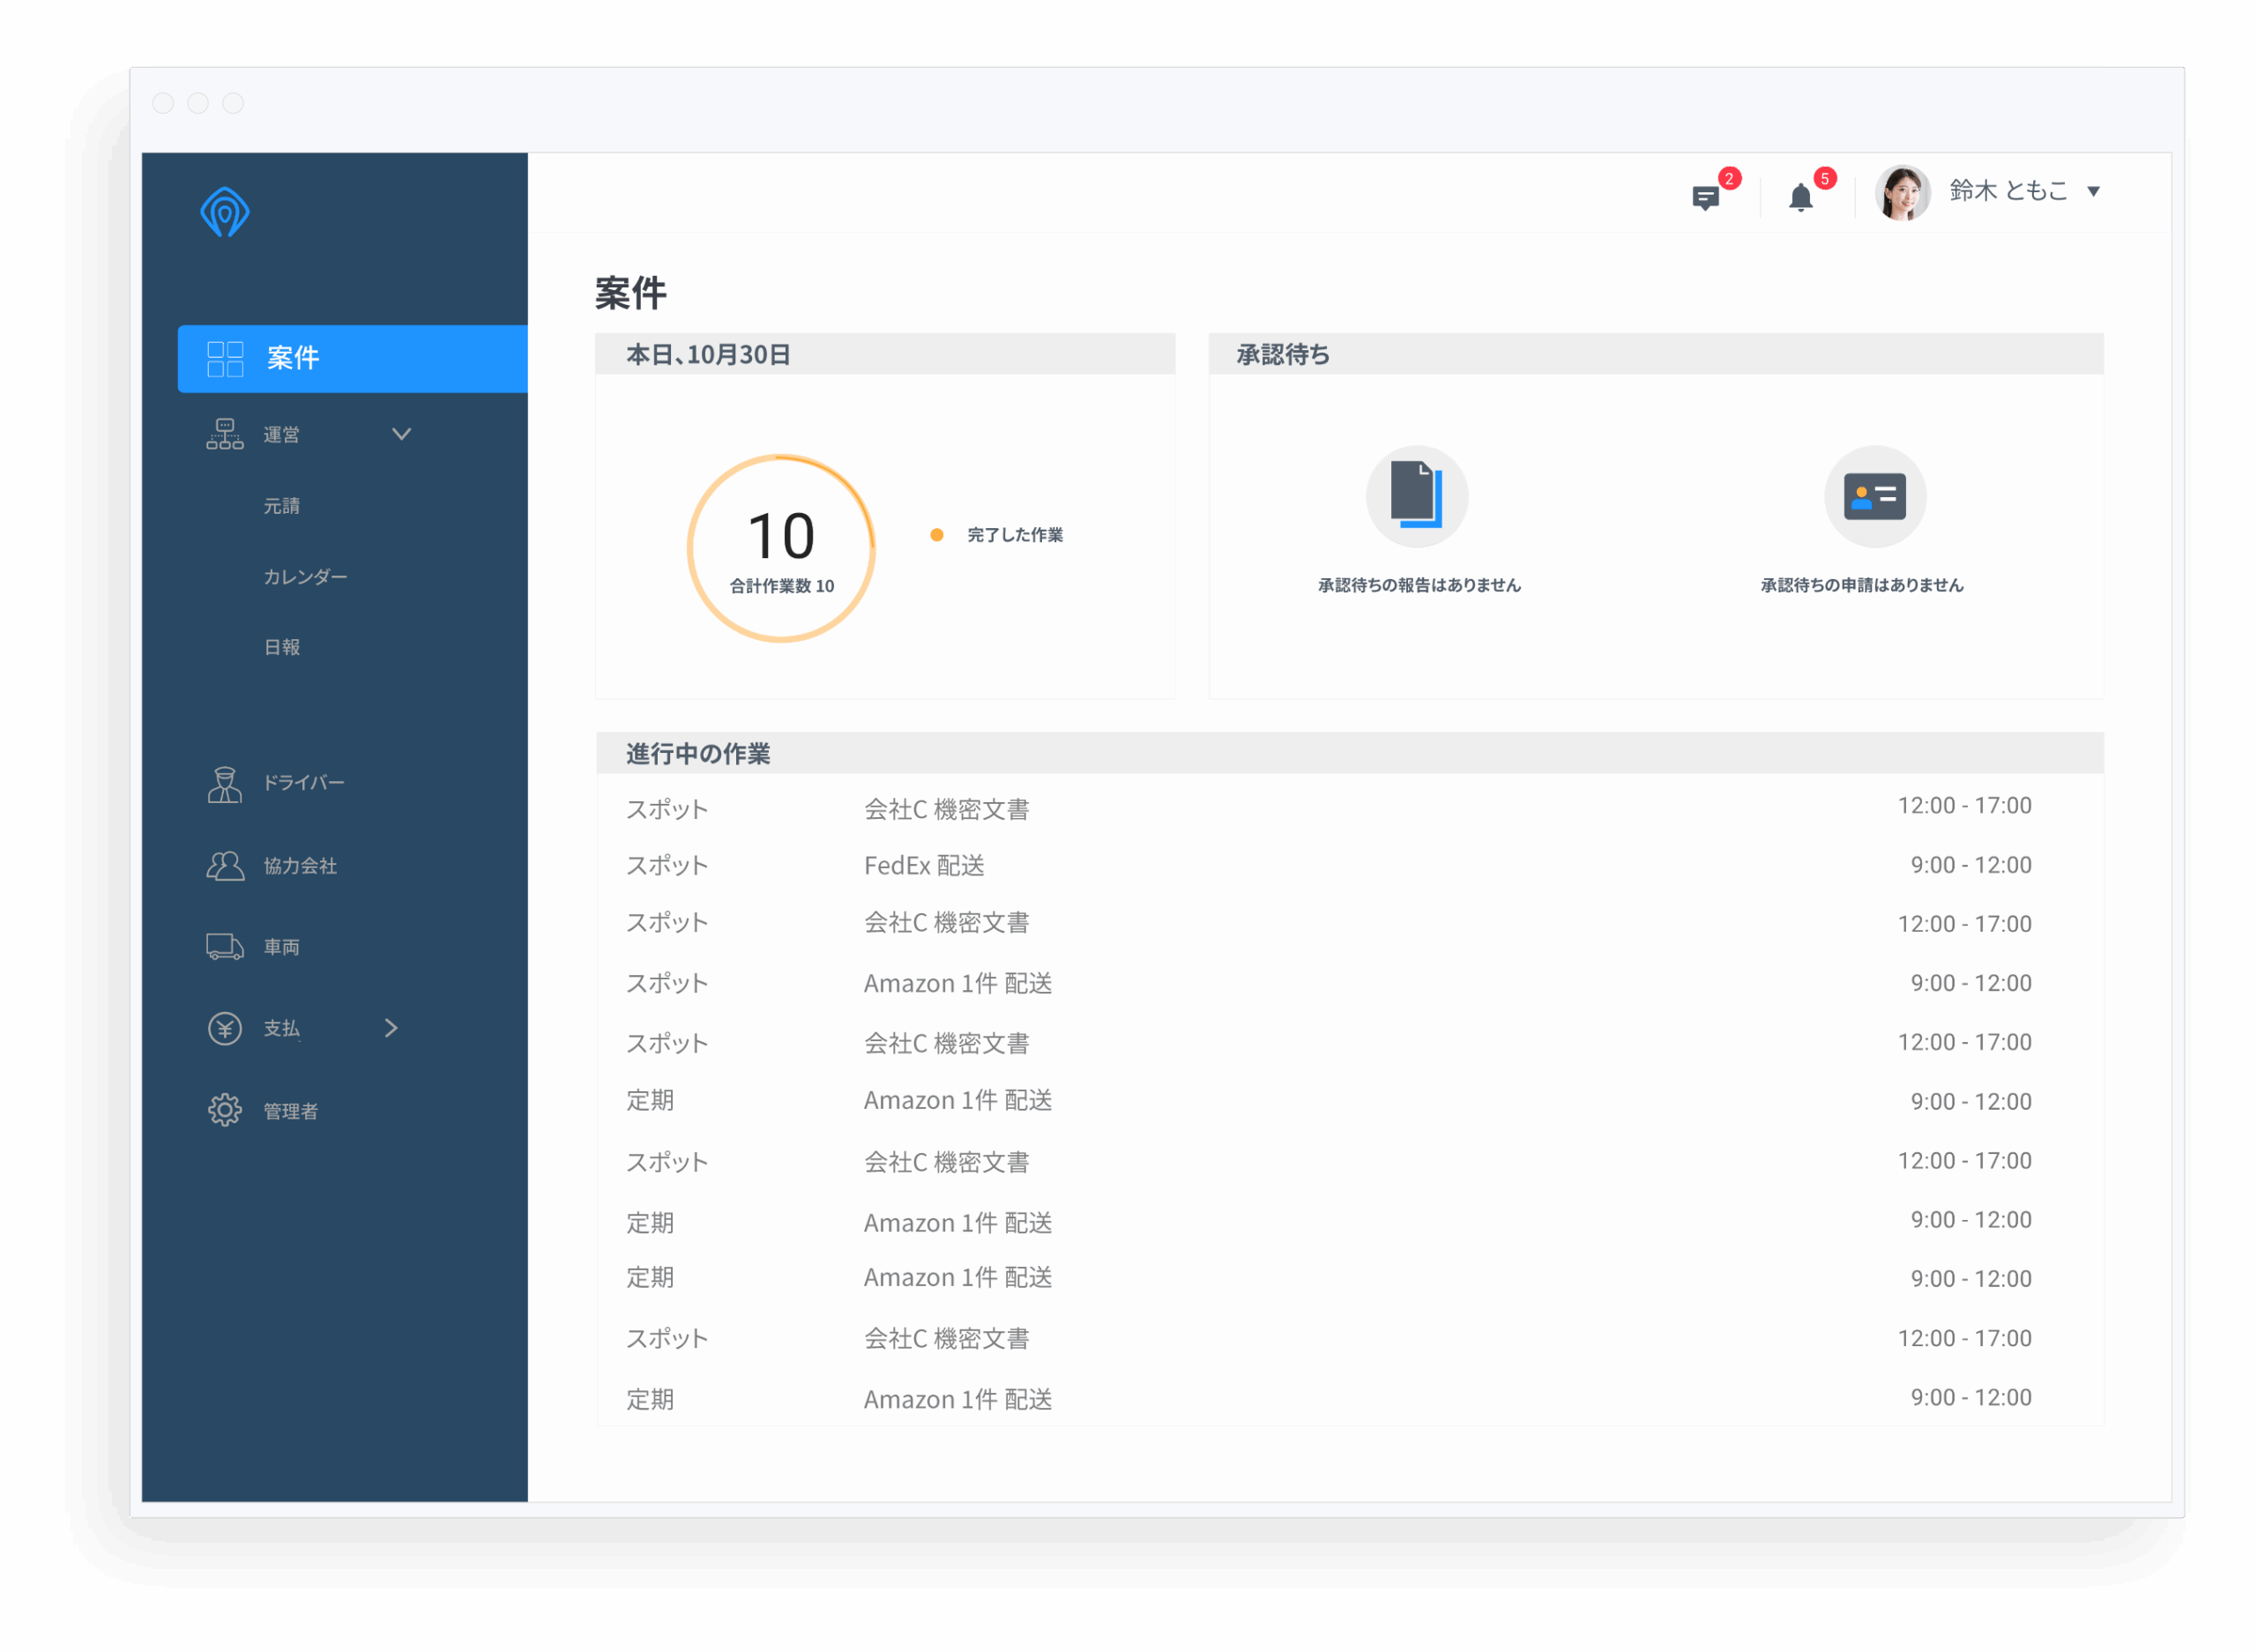Click the 支払 yen icon
The width and height of the screenshot is (2257, 1652).
224,1028
